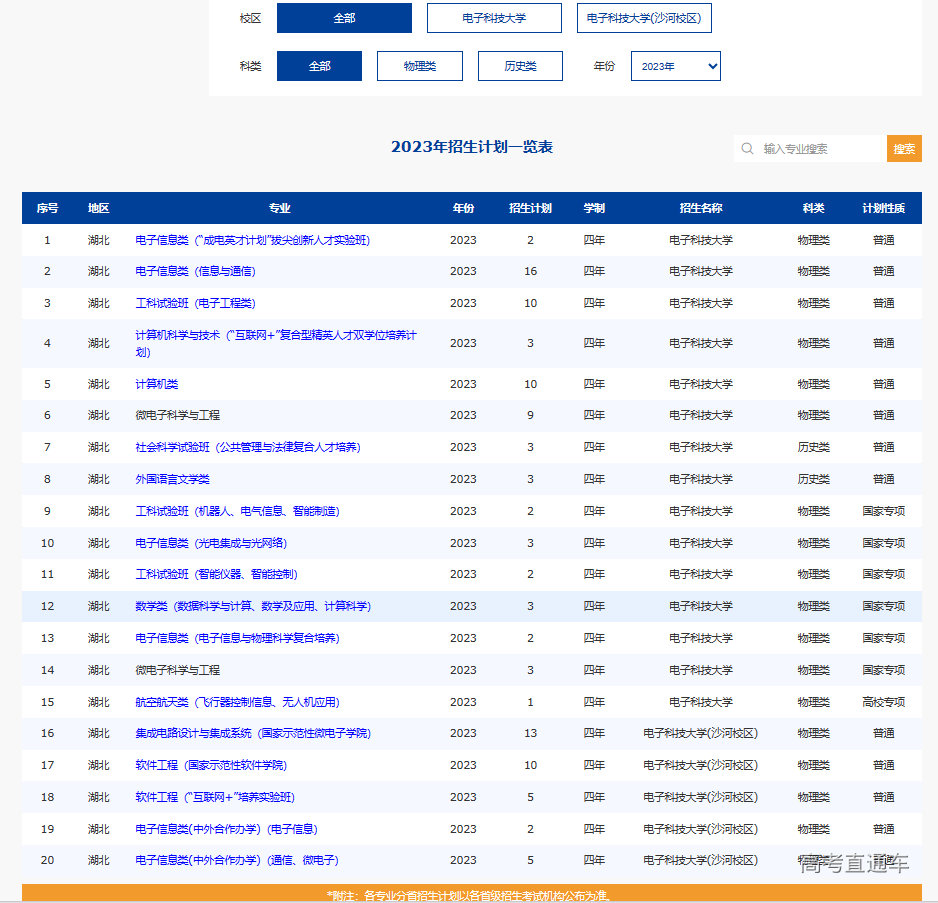Click the magnifier icon in search box

tap(747, 149)
